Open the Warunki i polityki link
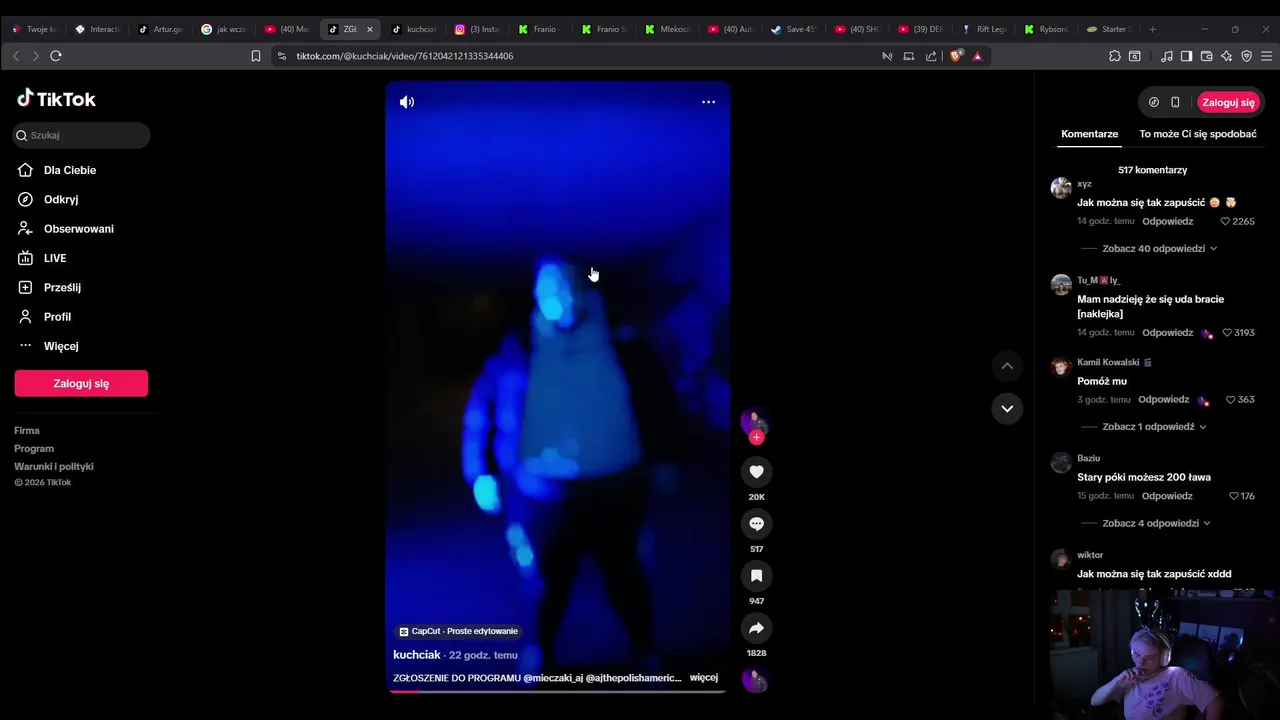This screenshot has height=720, width=1280. [54, 467]
